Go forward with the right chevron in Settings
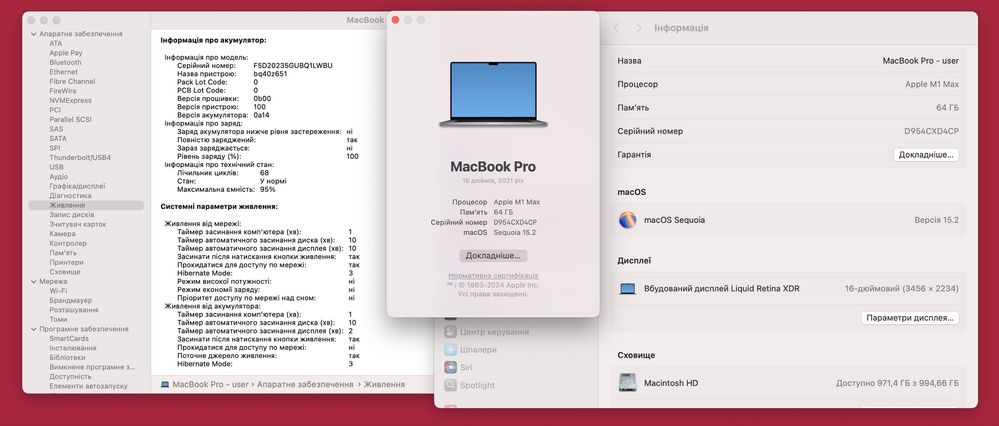The height and width of the screenshot is (426, 999). pyautogui.click(x=638, y=28)
